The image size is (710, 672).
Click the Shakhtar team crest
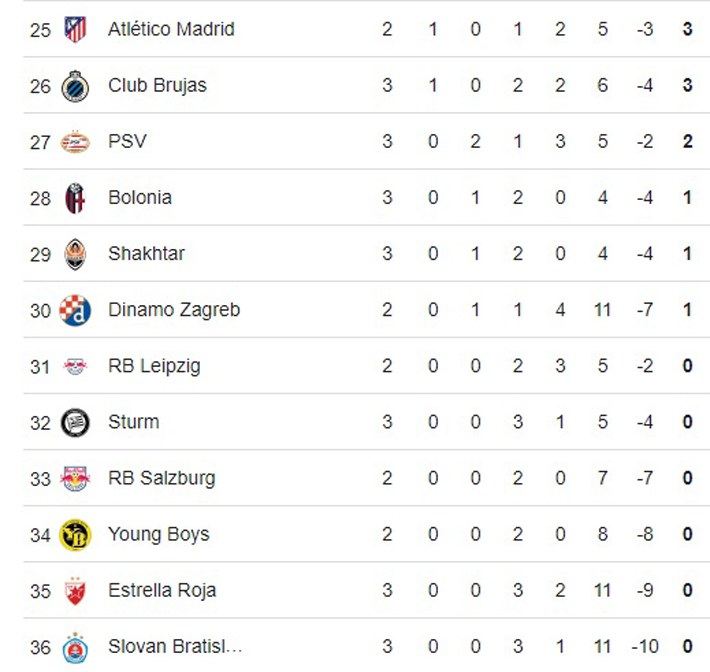[75, 254]
